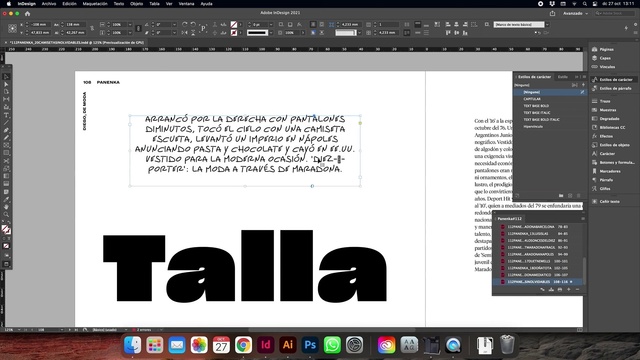Click rotate 90° clockwise icon
Image resolution: width=640 pixels, height=360 pixels.
click(x=185, y=24)
